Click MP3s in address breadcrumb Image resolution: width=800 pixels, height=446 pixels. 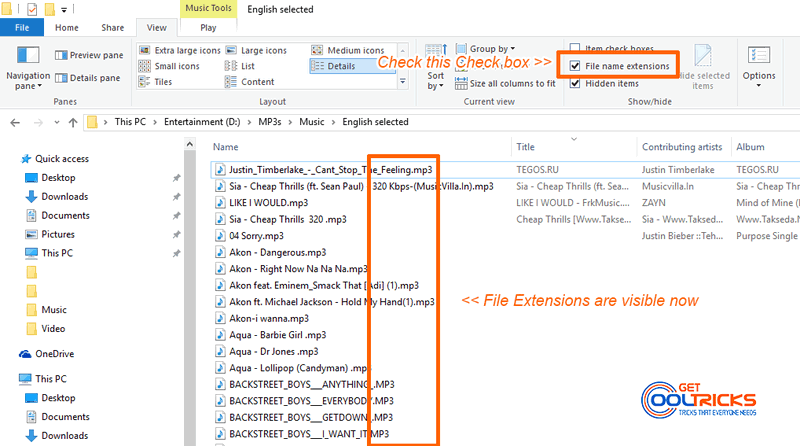pyautogui.click(x=270, y=122)
